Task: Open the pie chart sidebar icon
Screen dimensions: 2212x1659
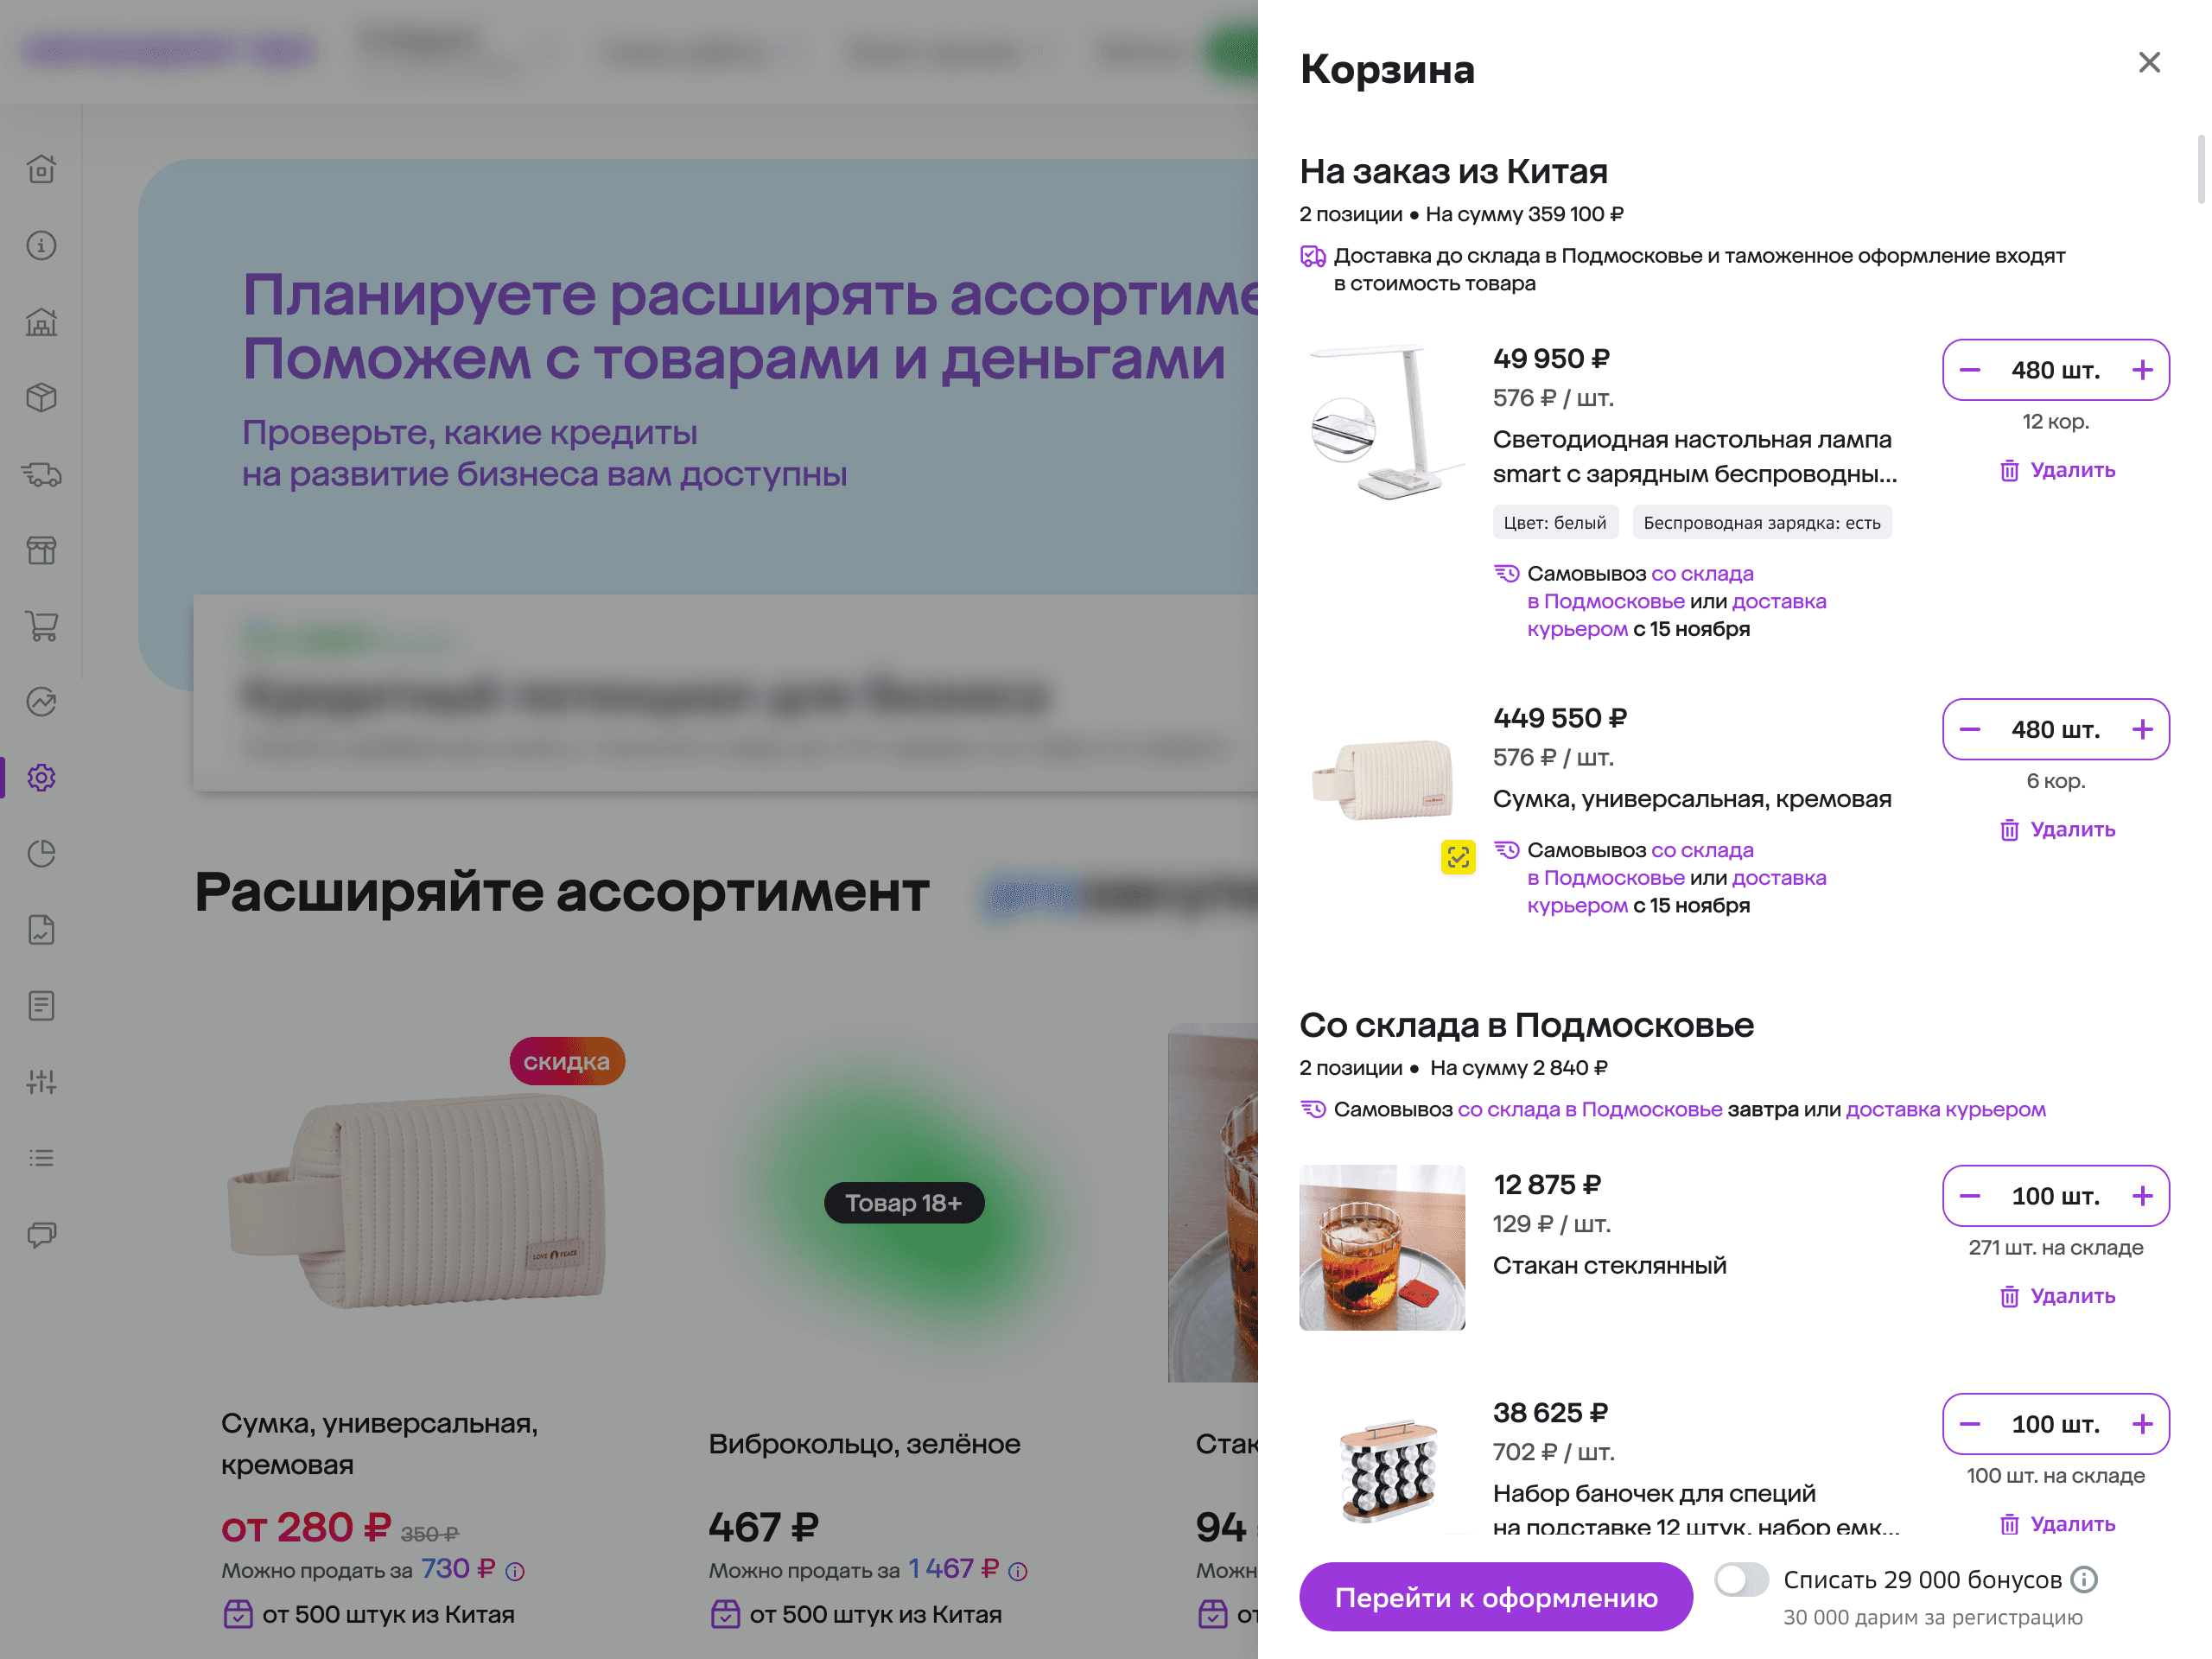Action: (41, 854)
